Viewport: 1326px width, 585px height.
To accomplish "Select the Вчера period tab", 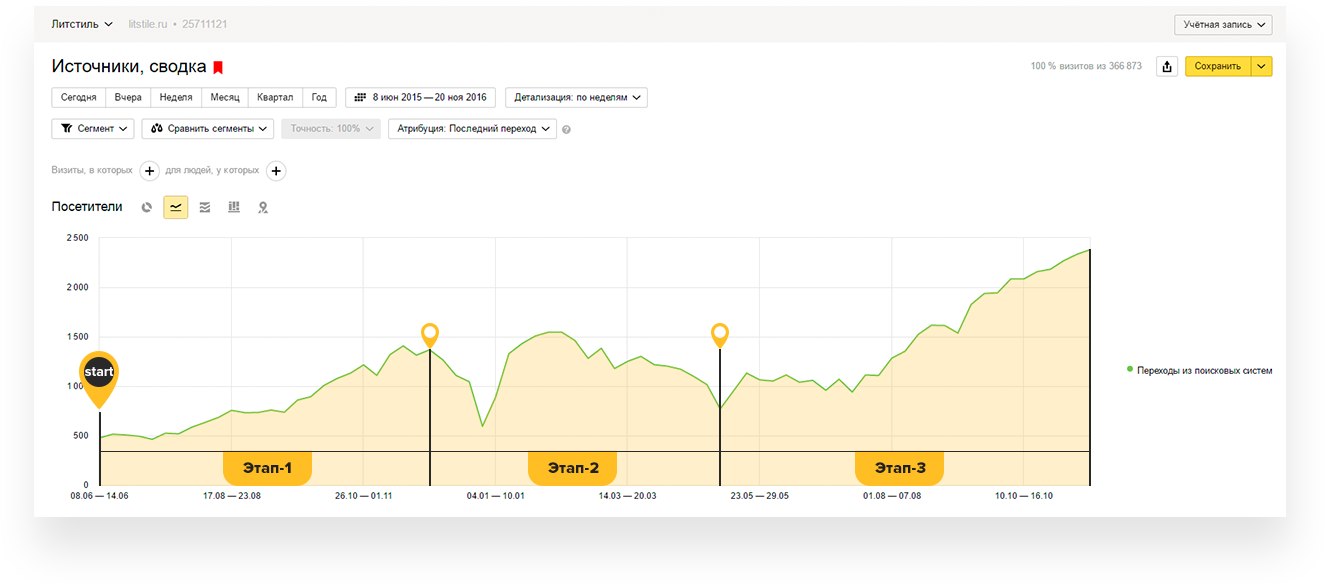I will coord(128,97).
